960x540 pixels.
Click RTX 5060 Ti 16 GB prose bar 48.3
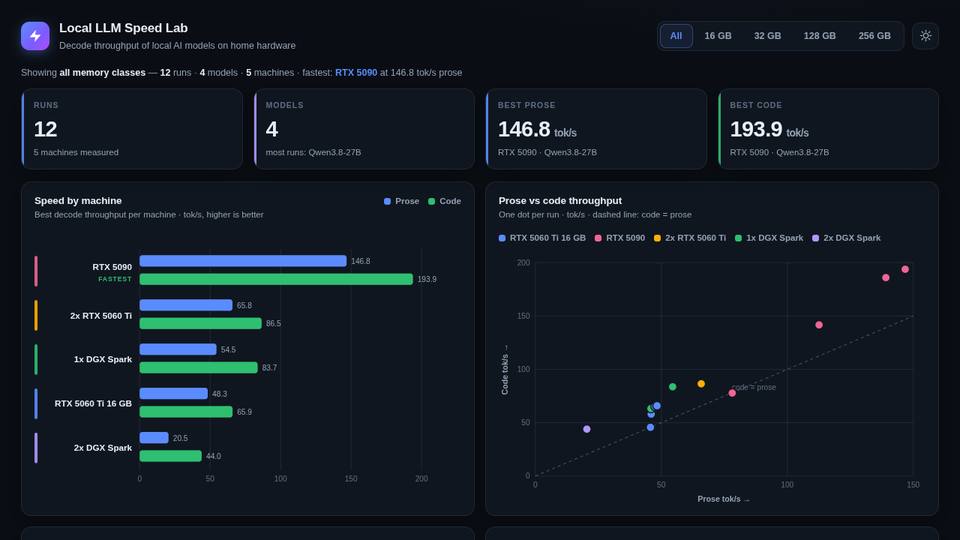coord(174,393)
